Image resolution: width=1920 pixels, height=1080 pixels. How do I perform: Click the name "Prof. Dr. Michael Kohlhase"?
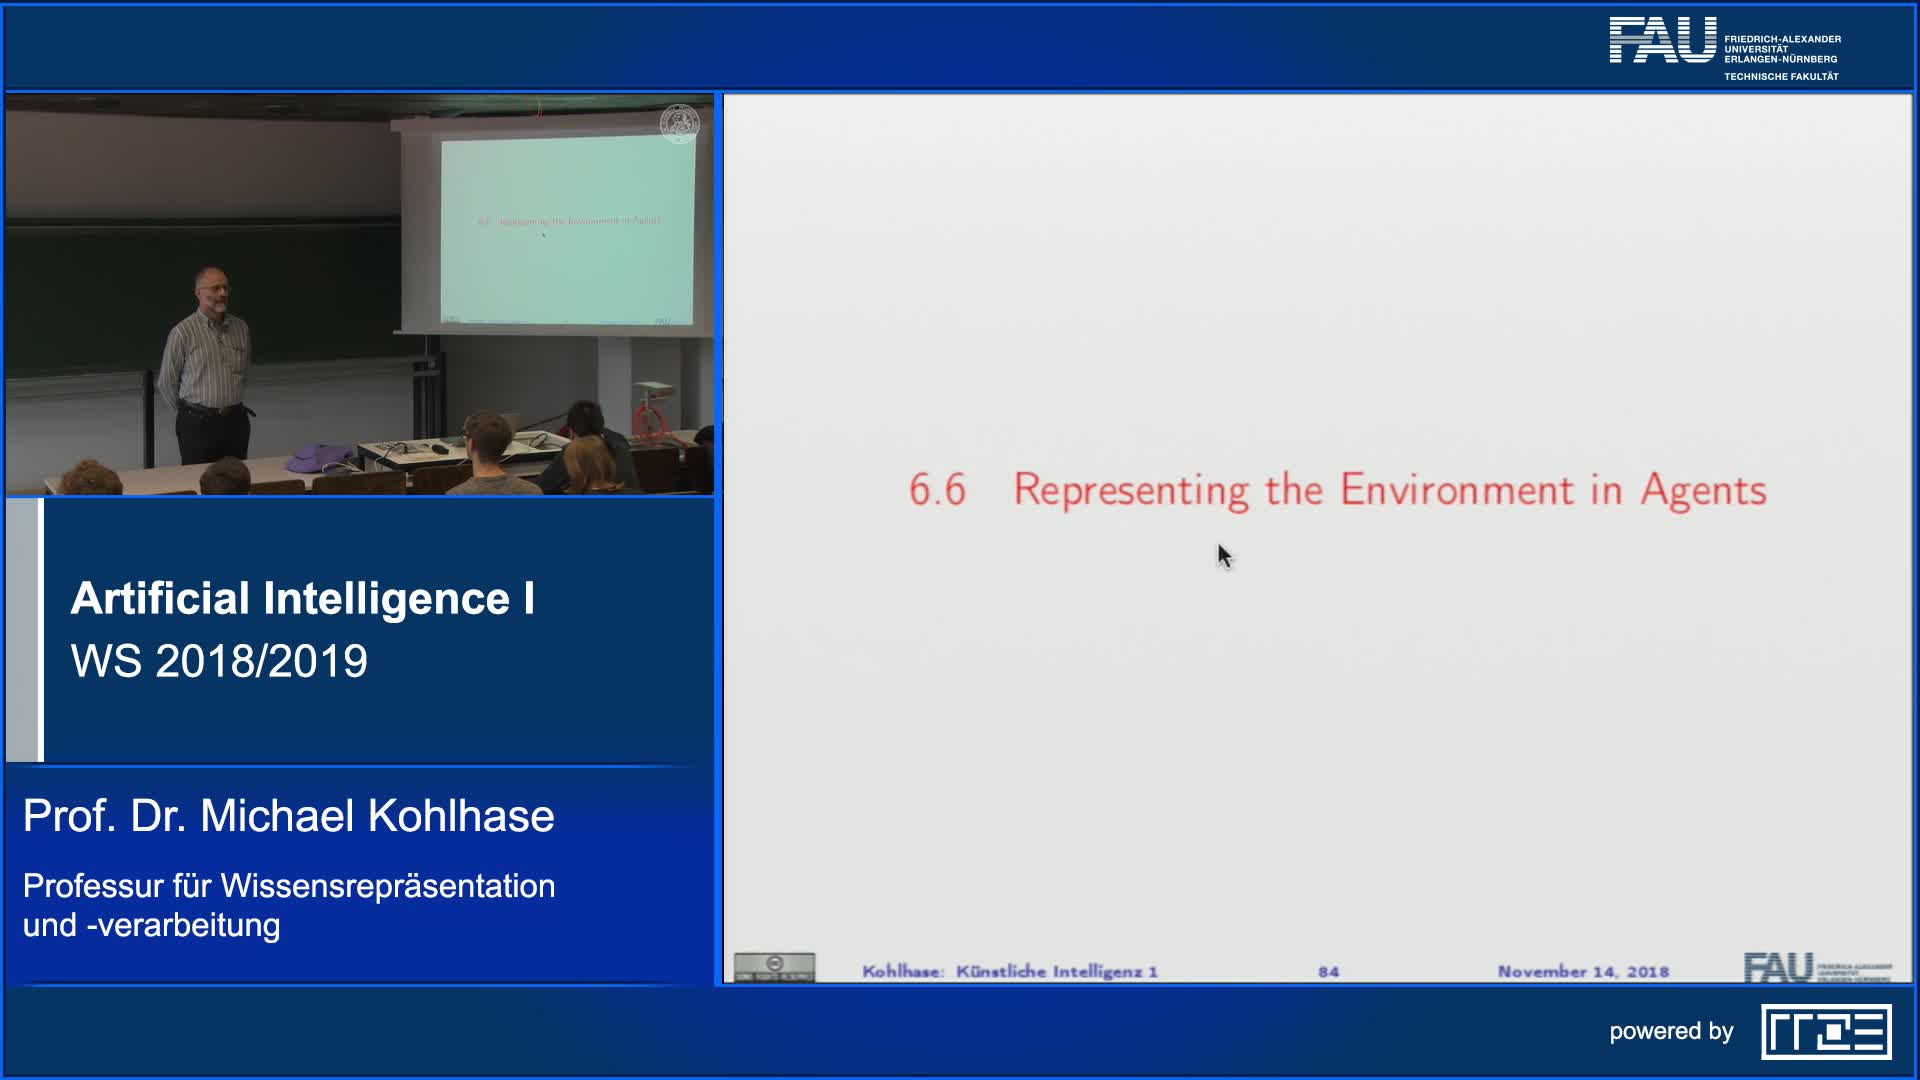coord(288,816)
